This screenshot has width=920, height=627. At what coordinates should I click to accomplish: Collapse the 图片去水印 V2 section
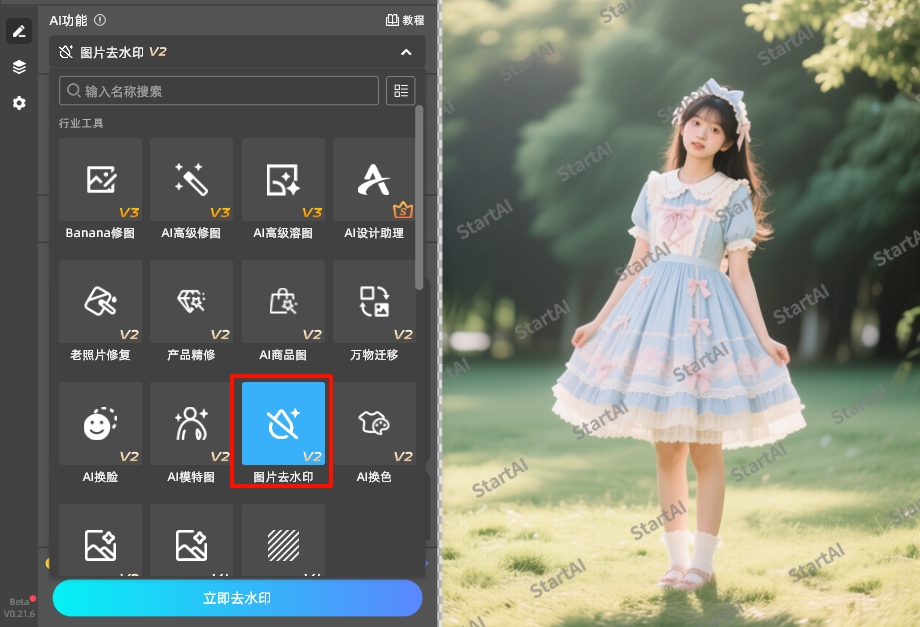tap(406, 53)
